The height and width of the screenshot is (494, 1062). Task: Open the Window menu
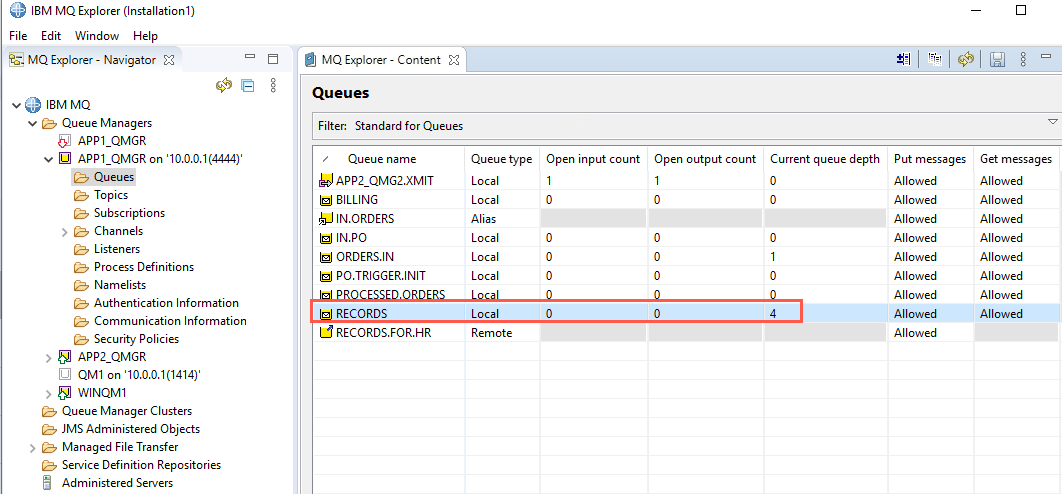click(97, 36)
